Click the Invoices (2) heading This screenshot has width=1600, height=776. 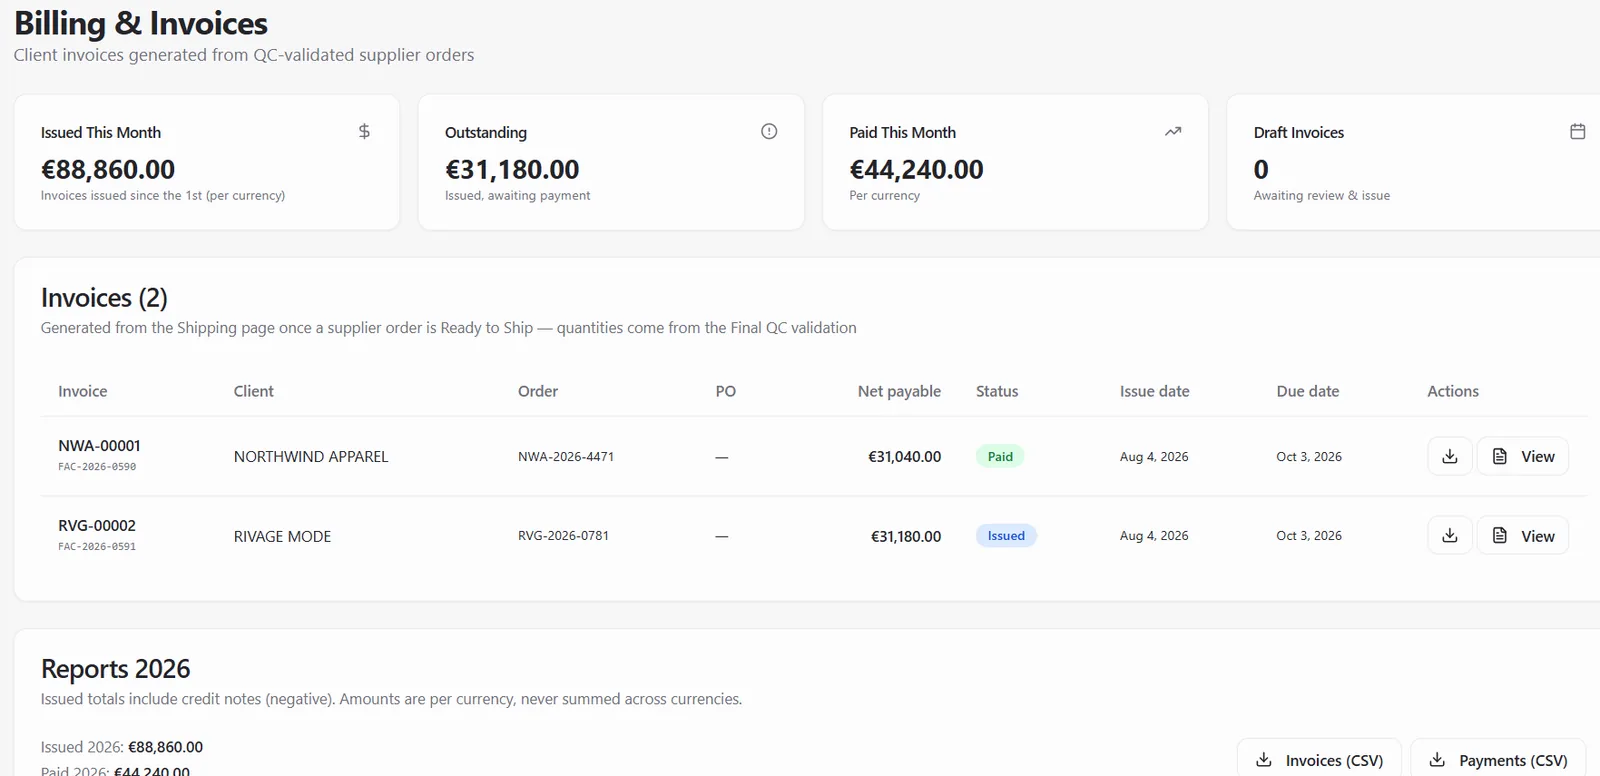[104, 298]
